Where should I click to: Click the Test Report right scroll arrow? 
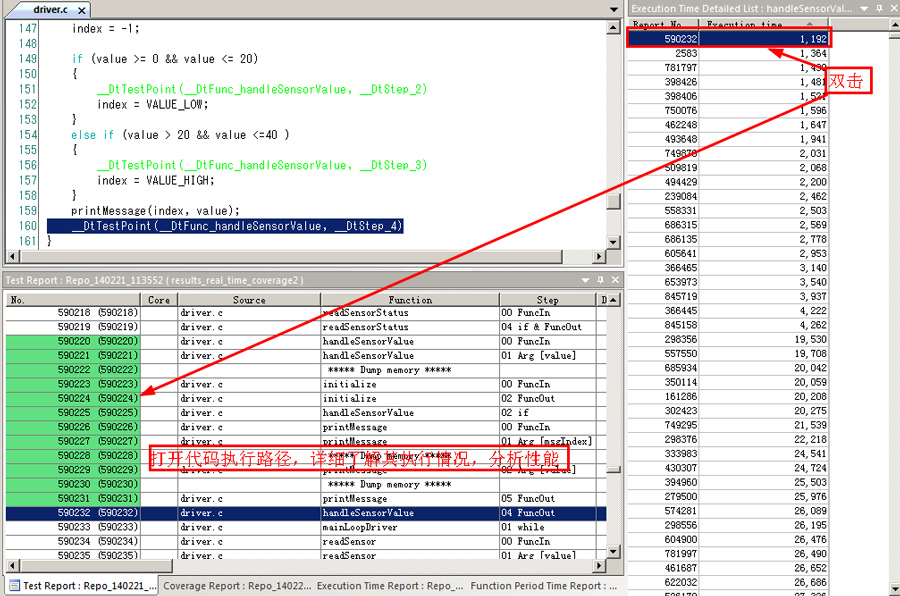coord(599,566)
